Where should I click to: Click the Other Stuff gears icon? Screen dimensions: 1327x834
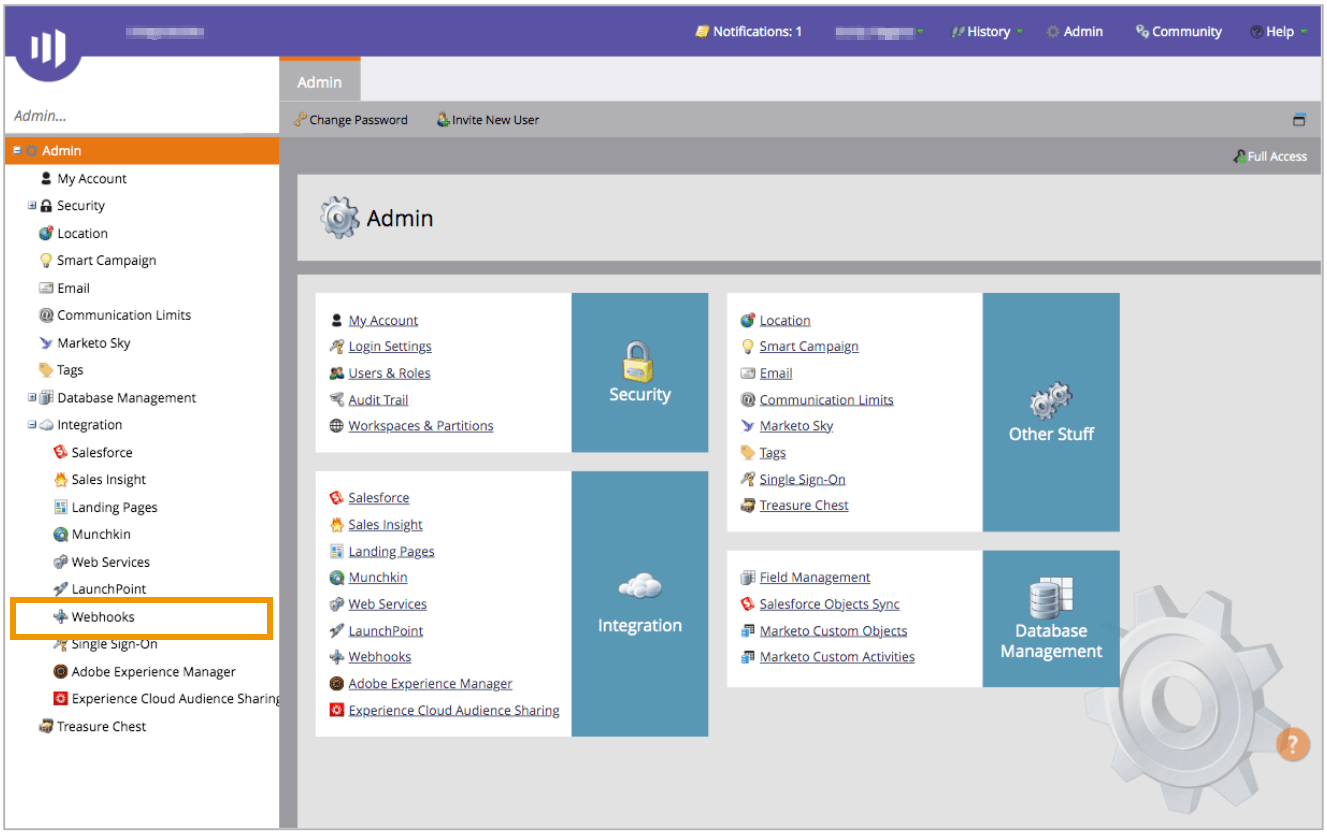(x=1051, y=400)
